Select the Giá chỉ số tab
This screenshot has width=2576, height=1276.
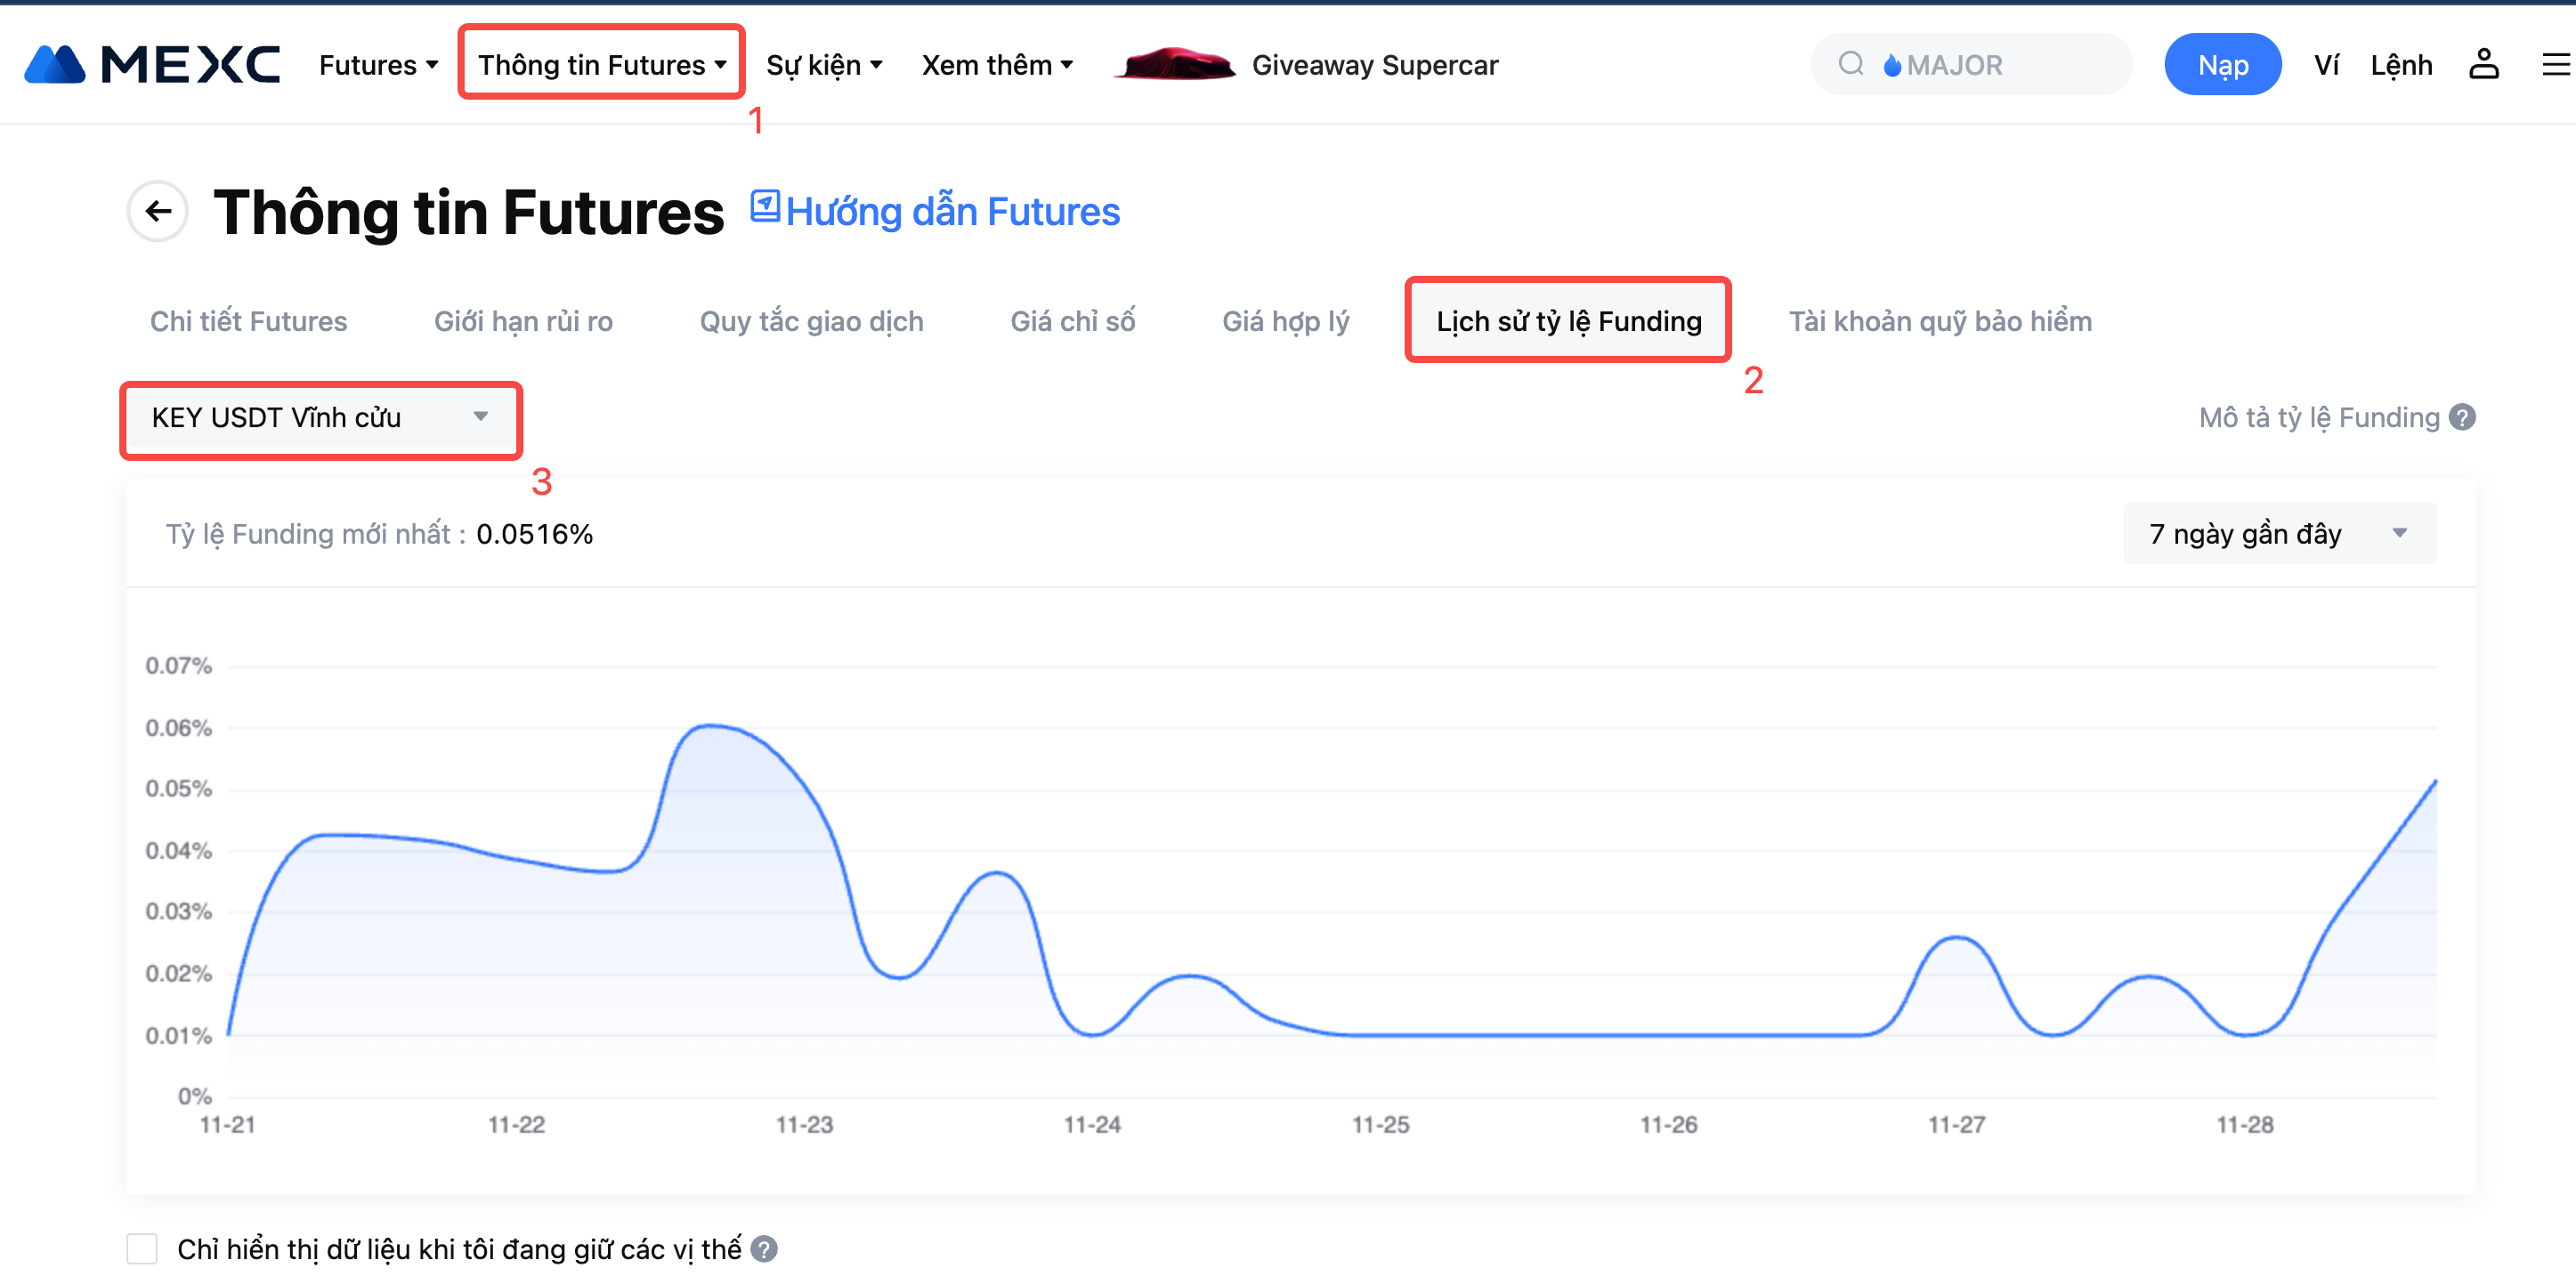(1072, 321)
